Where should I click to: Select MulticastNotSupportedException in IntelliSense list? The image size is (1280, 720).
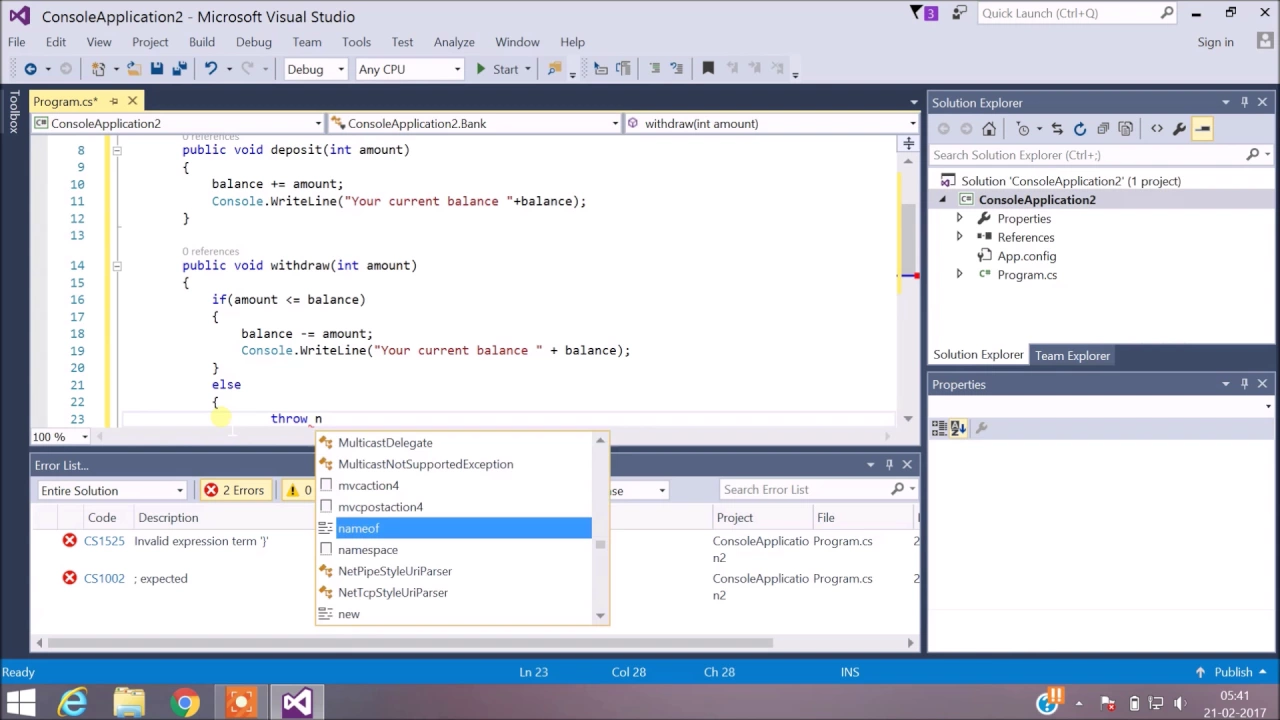click(x=455, y=464)
